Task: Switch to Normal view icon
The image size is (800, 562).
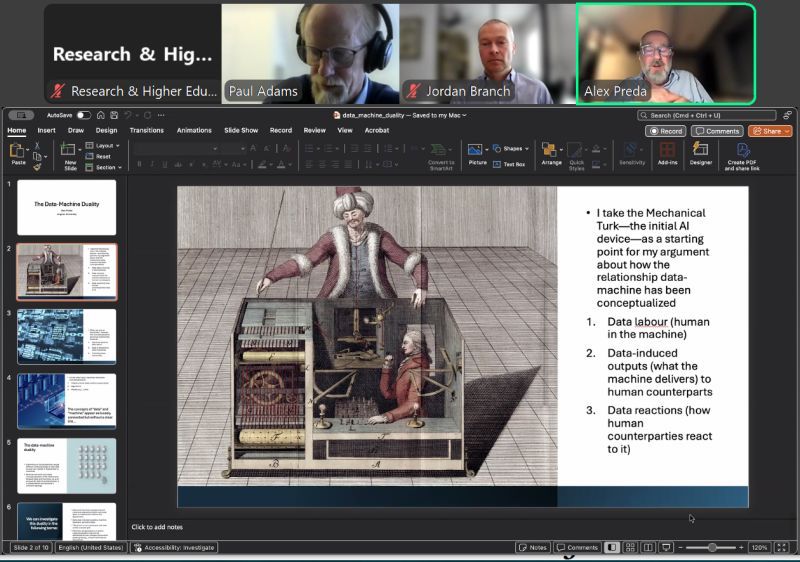Action: point(611,548)
